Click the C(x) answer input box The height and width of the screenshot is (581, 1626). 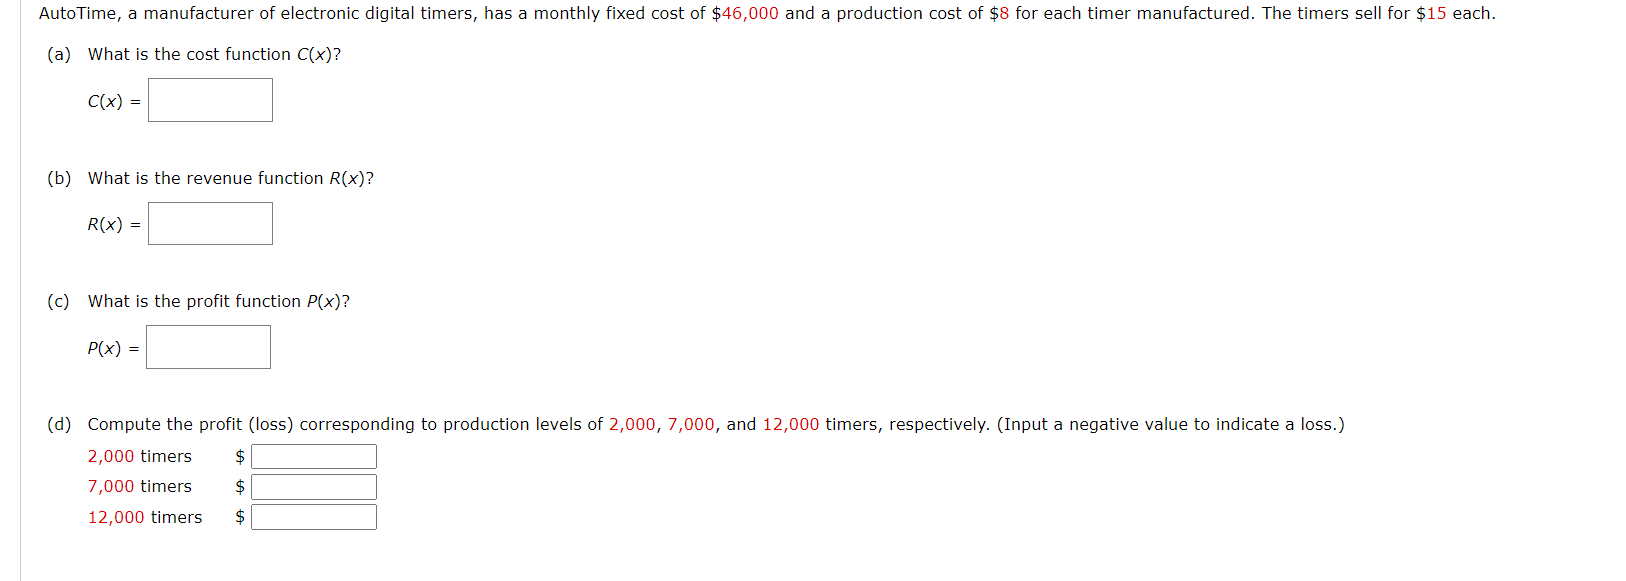coord(209,99)
